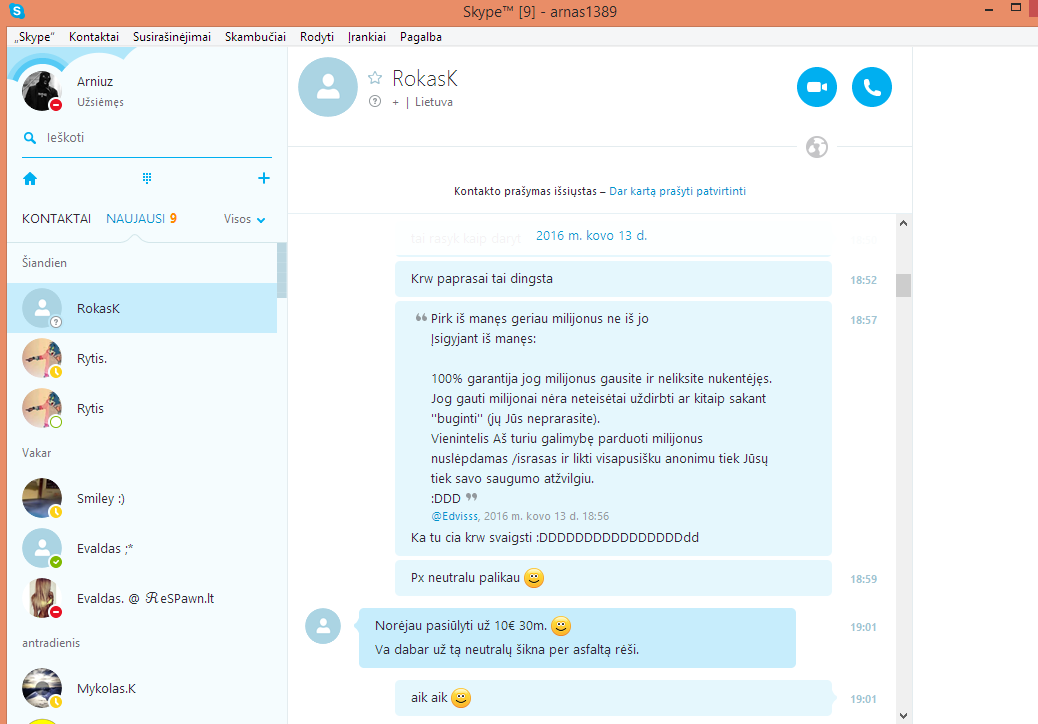Click the Arniuz display name

(x=95, y=81)
